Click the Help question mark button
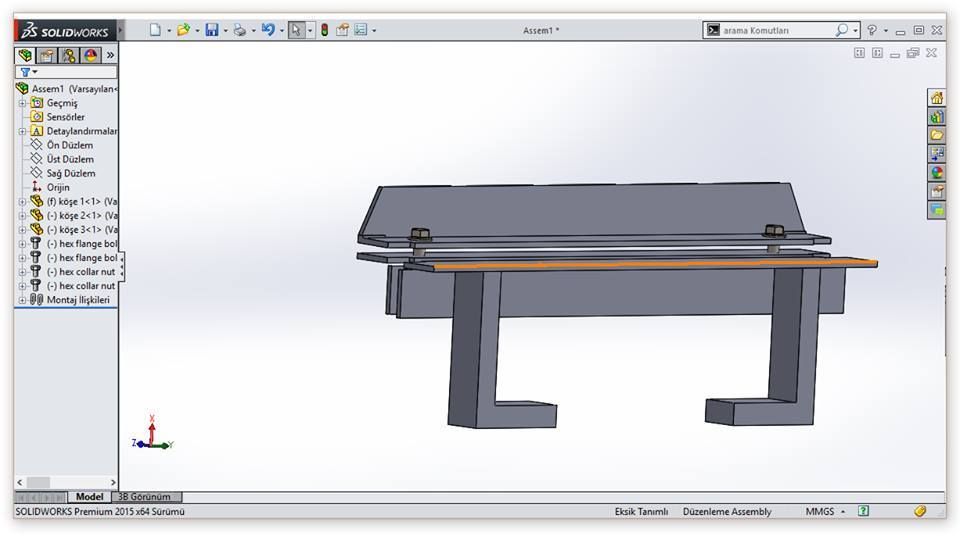The height and width of the screenshot is (536, 960). 872,30
